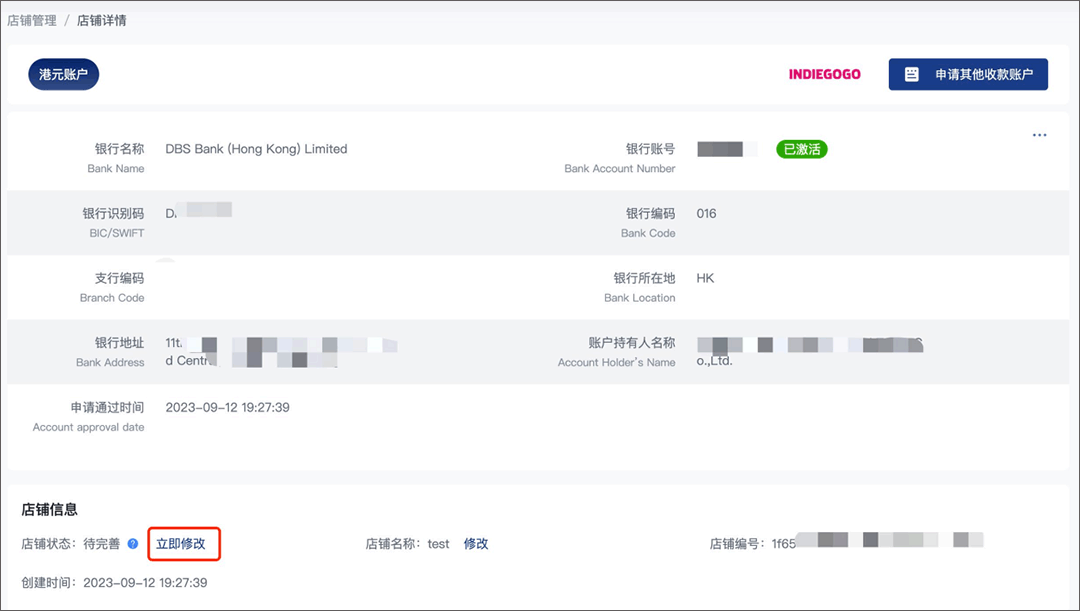Viewport: 1080px width, 611px height.
Task: Open the three-dot more options menu
Action: [x=1039, y=135]
